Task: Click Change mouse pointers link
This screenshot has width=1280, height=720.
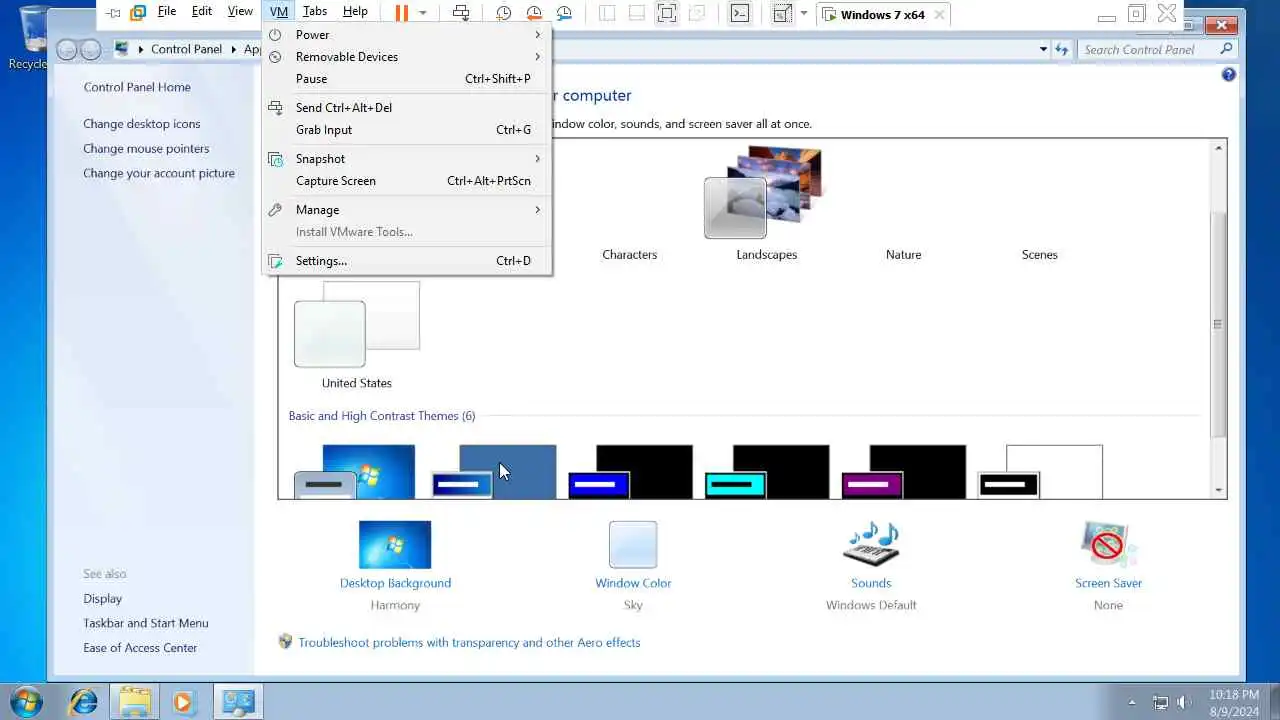Action: click(146, 149)
